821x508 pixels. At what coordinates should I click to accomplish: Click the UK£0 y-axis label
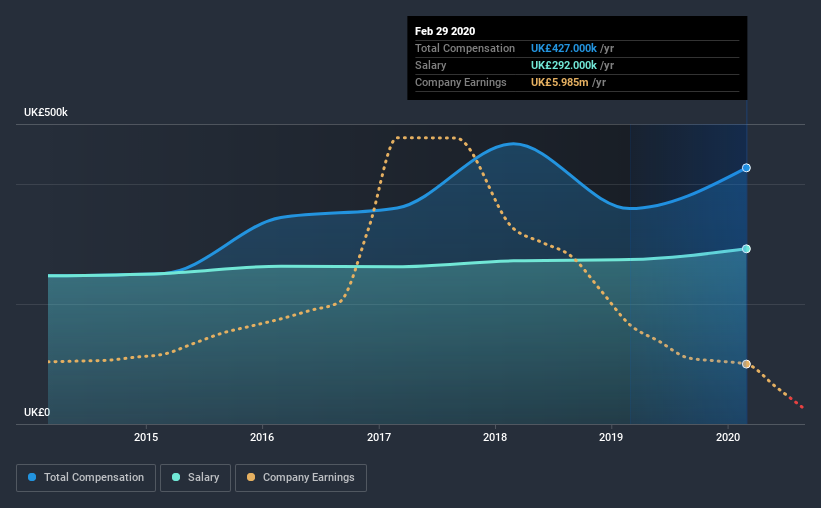[37, 413]
